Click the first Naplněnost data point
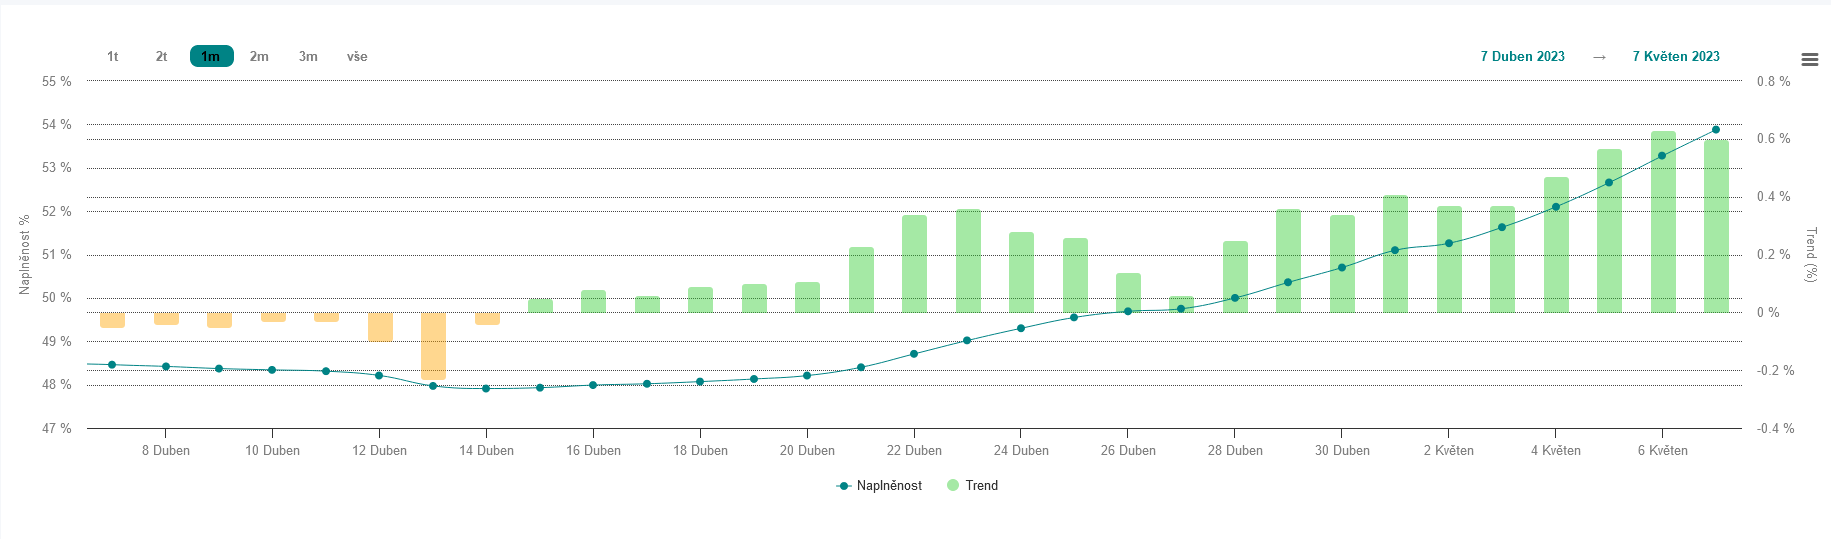 tap(112, 365)
